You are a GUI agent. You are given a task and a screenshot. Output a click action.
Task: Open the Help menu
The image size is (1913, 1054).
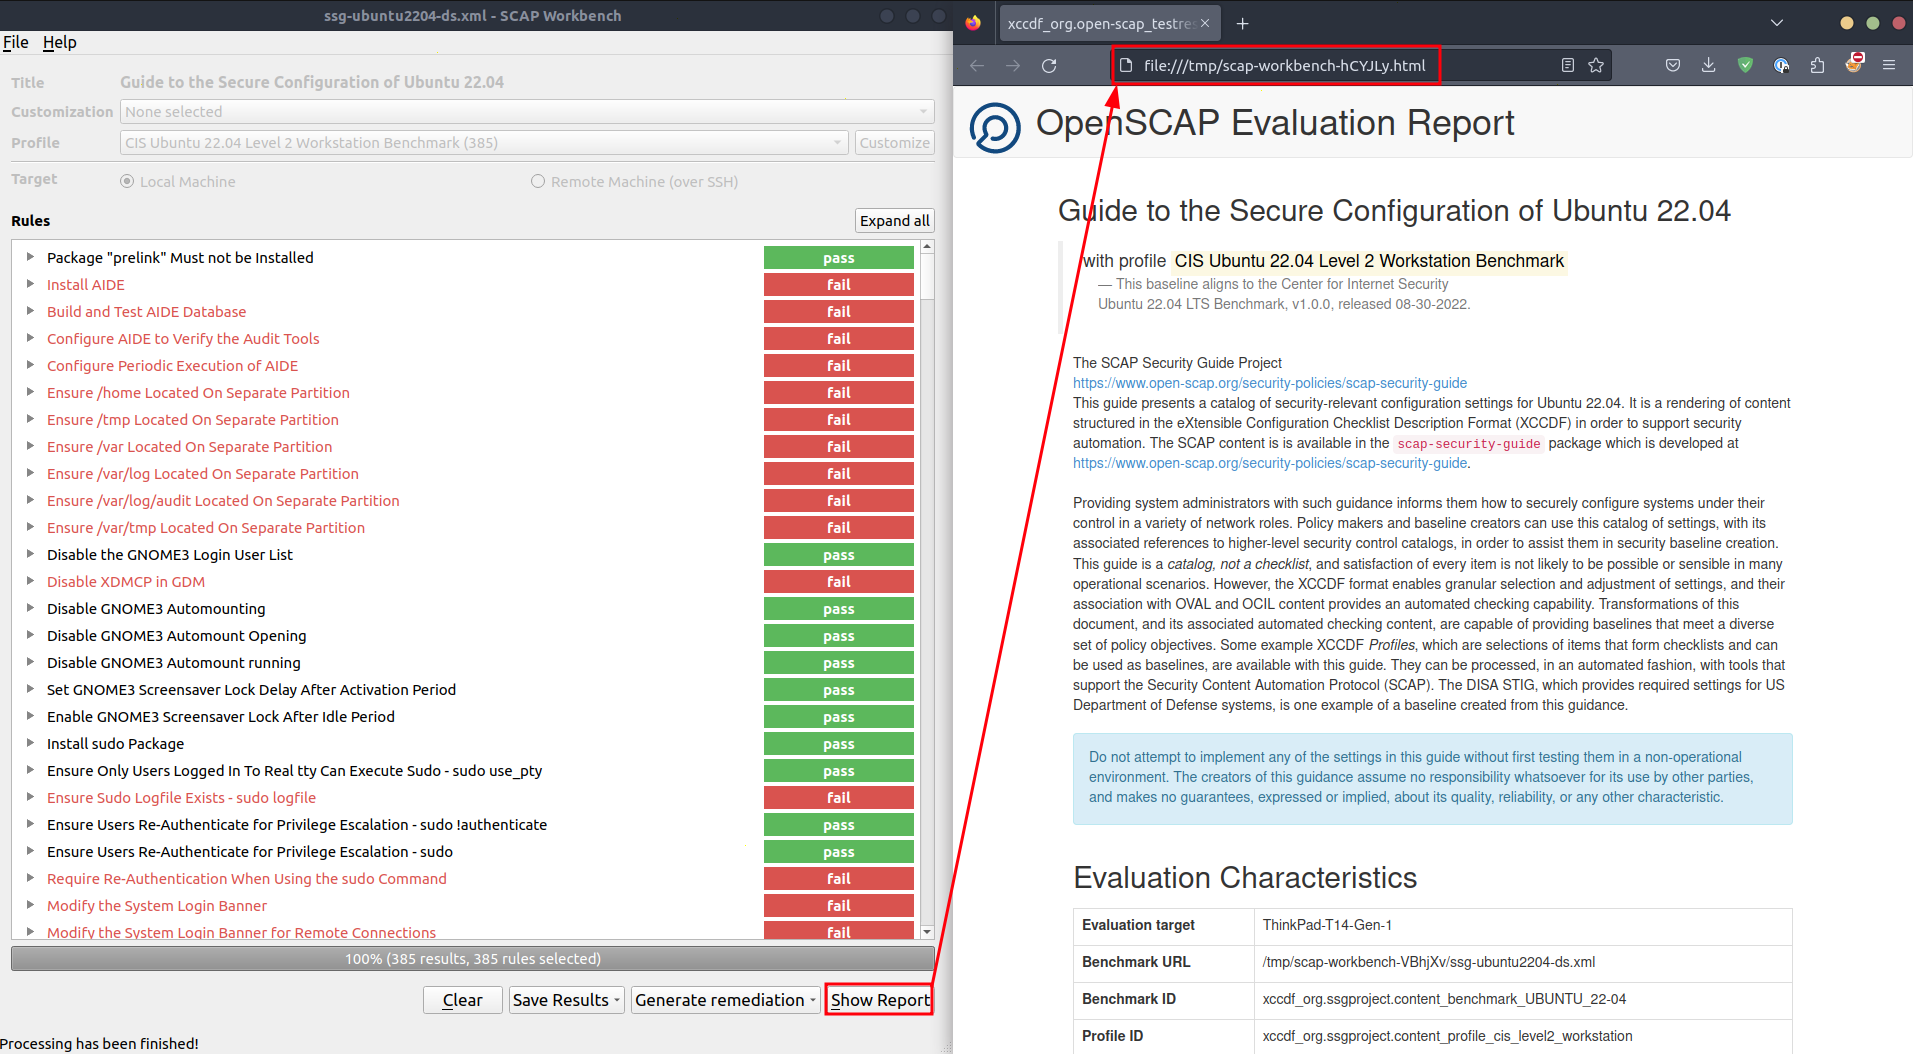tap(59, 42)
